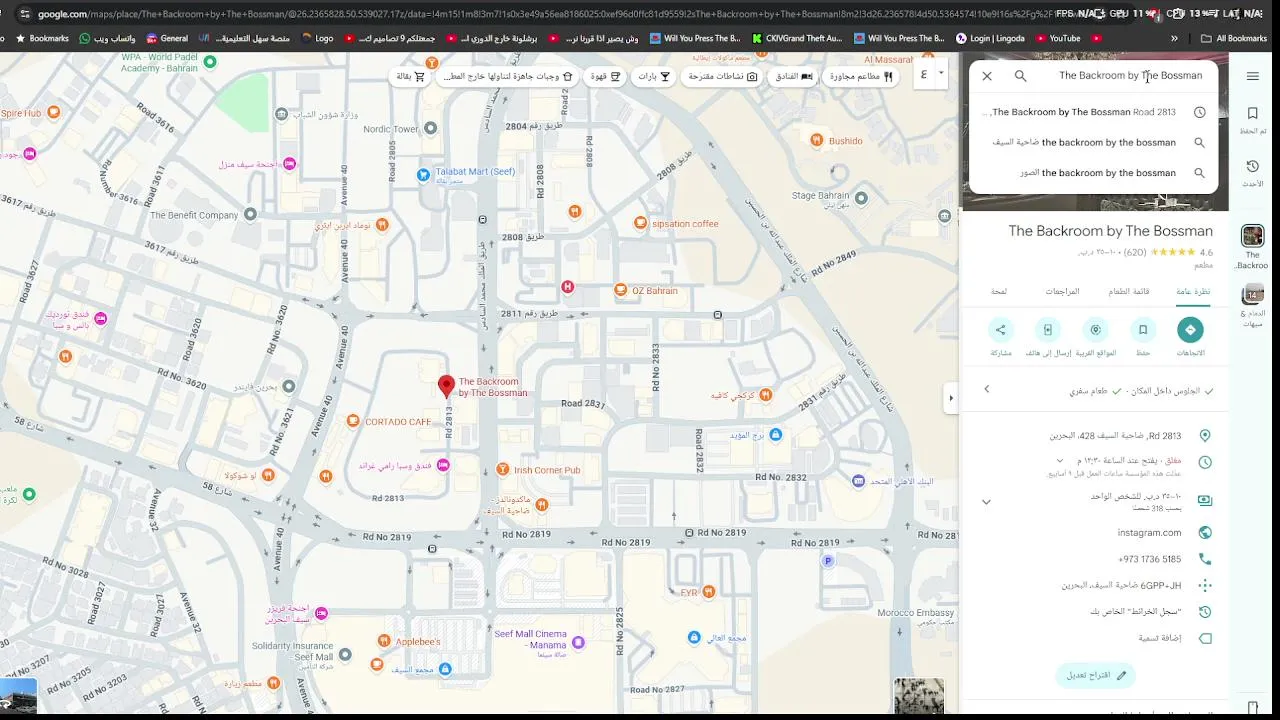Switch to the About (لمحة) tab
This screenshot has width=1280, height=720.
pos(999,292)
